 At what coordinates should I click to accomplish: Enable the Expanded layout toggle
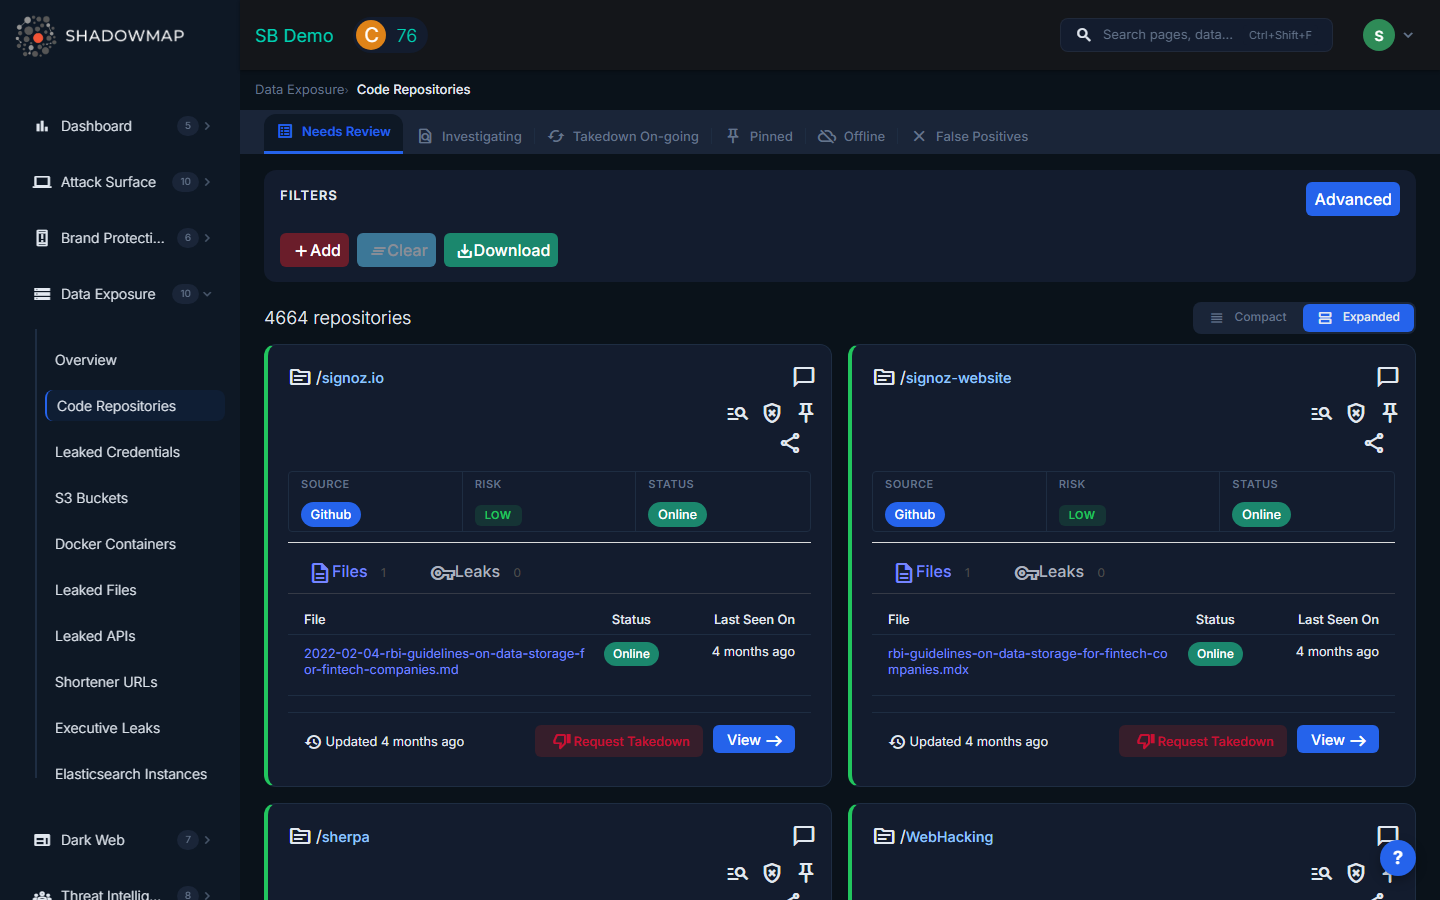(x=1358, y=317)
